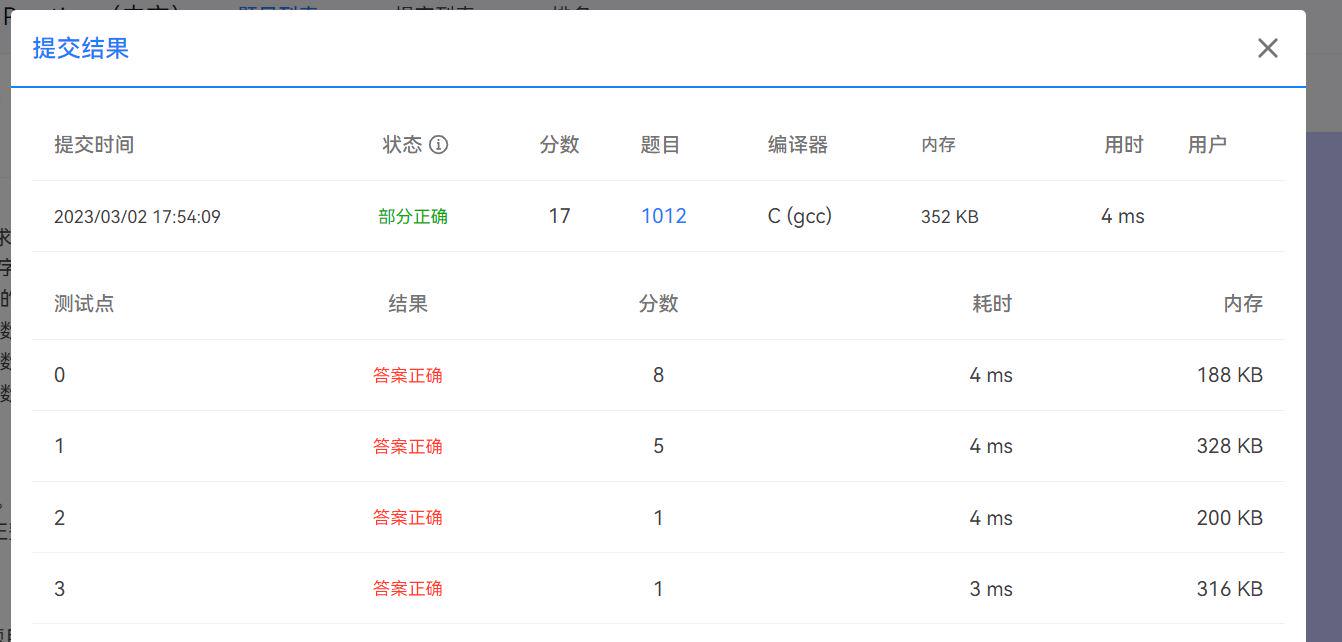Click 答案正确 result for test point 0

pyautogui.click(x=408, y=376)
